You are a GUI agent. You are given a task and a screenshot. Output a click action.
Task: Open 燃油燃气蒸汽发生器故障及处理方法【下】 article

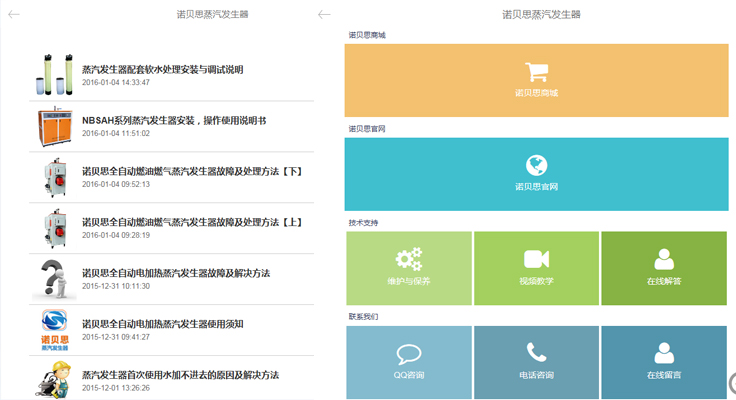click(192, 171)
